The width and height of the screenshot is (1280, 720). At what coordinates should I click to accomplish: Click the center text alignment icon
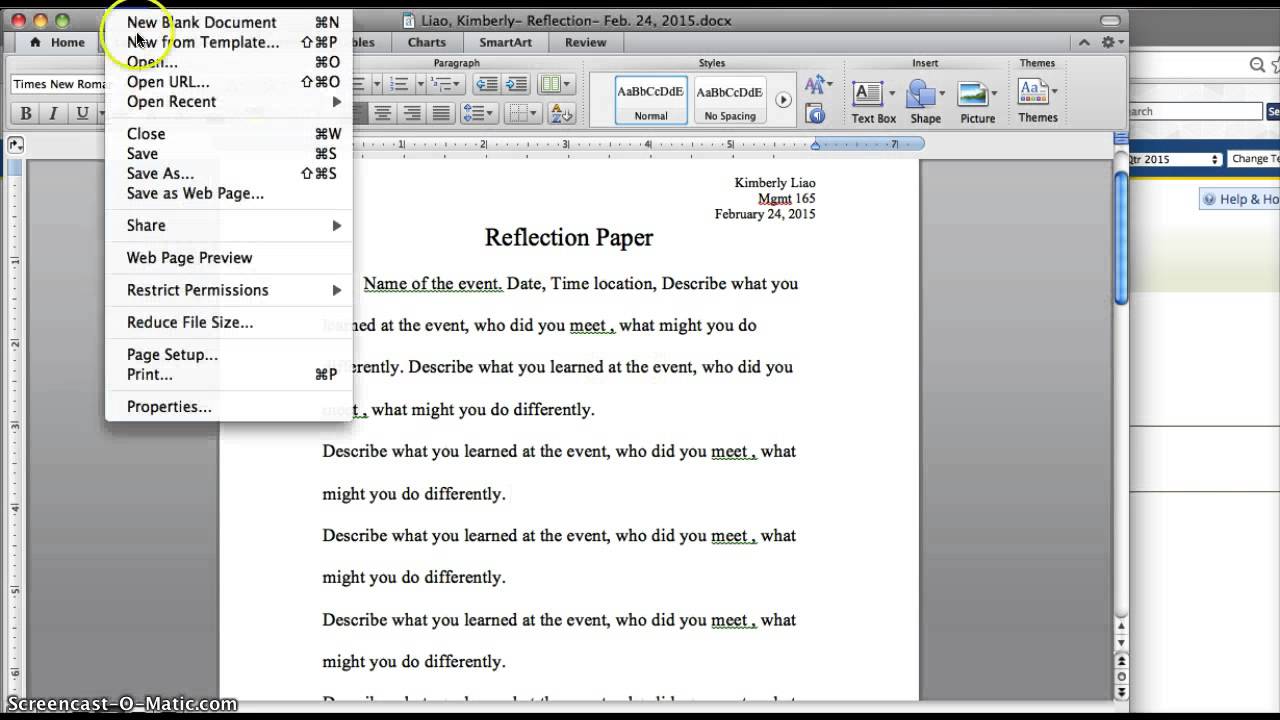click(x=382, y=113)
